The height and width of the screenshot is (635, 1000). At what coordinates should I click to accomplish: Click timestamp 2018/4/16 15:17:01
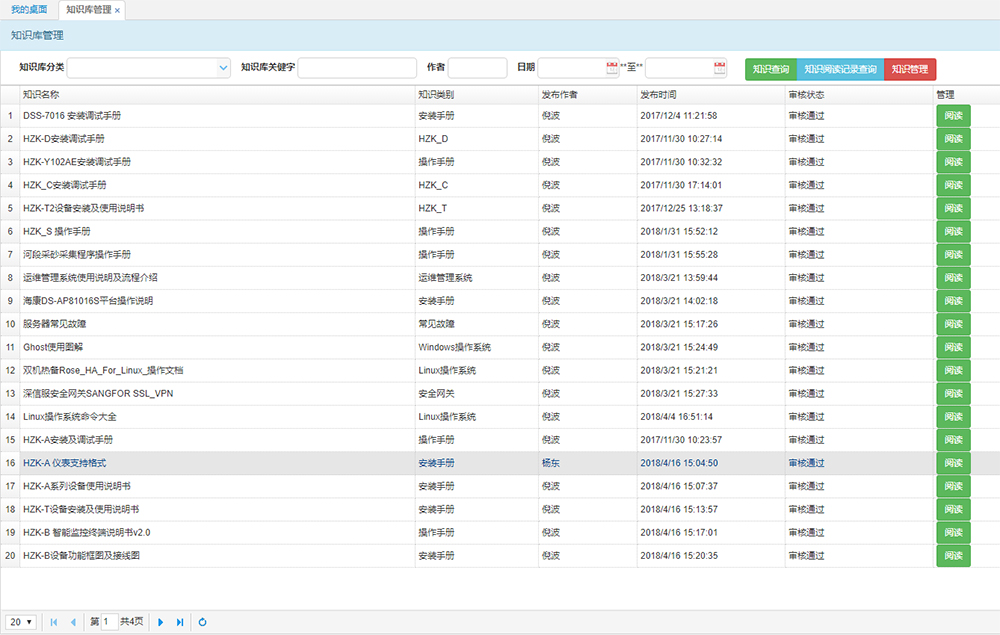[x=679, y=533]
